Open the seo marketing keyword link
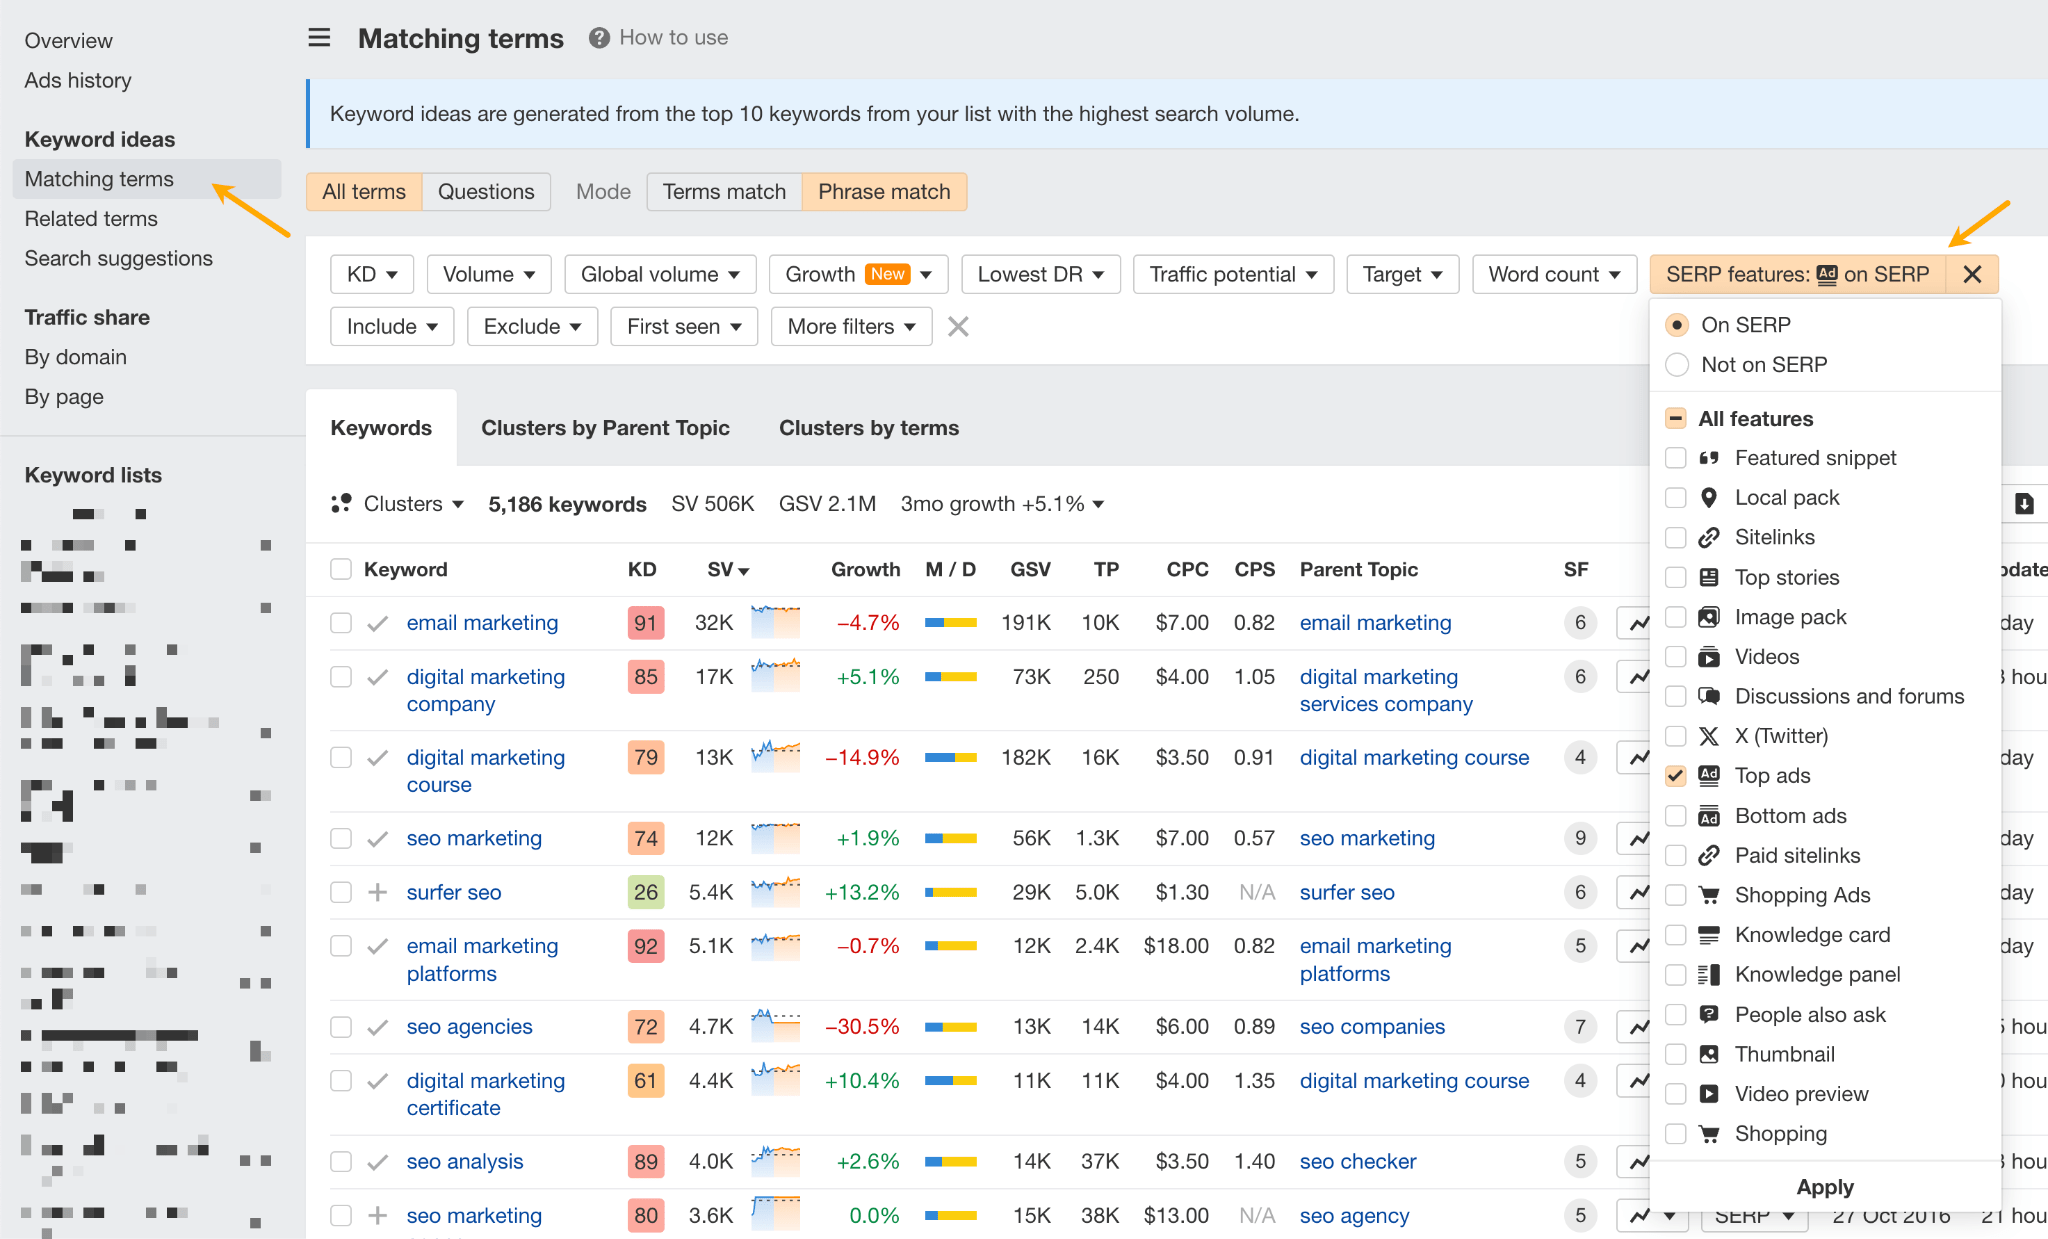Screen dimensions: 2048x1239 (473, 838)
